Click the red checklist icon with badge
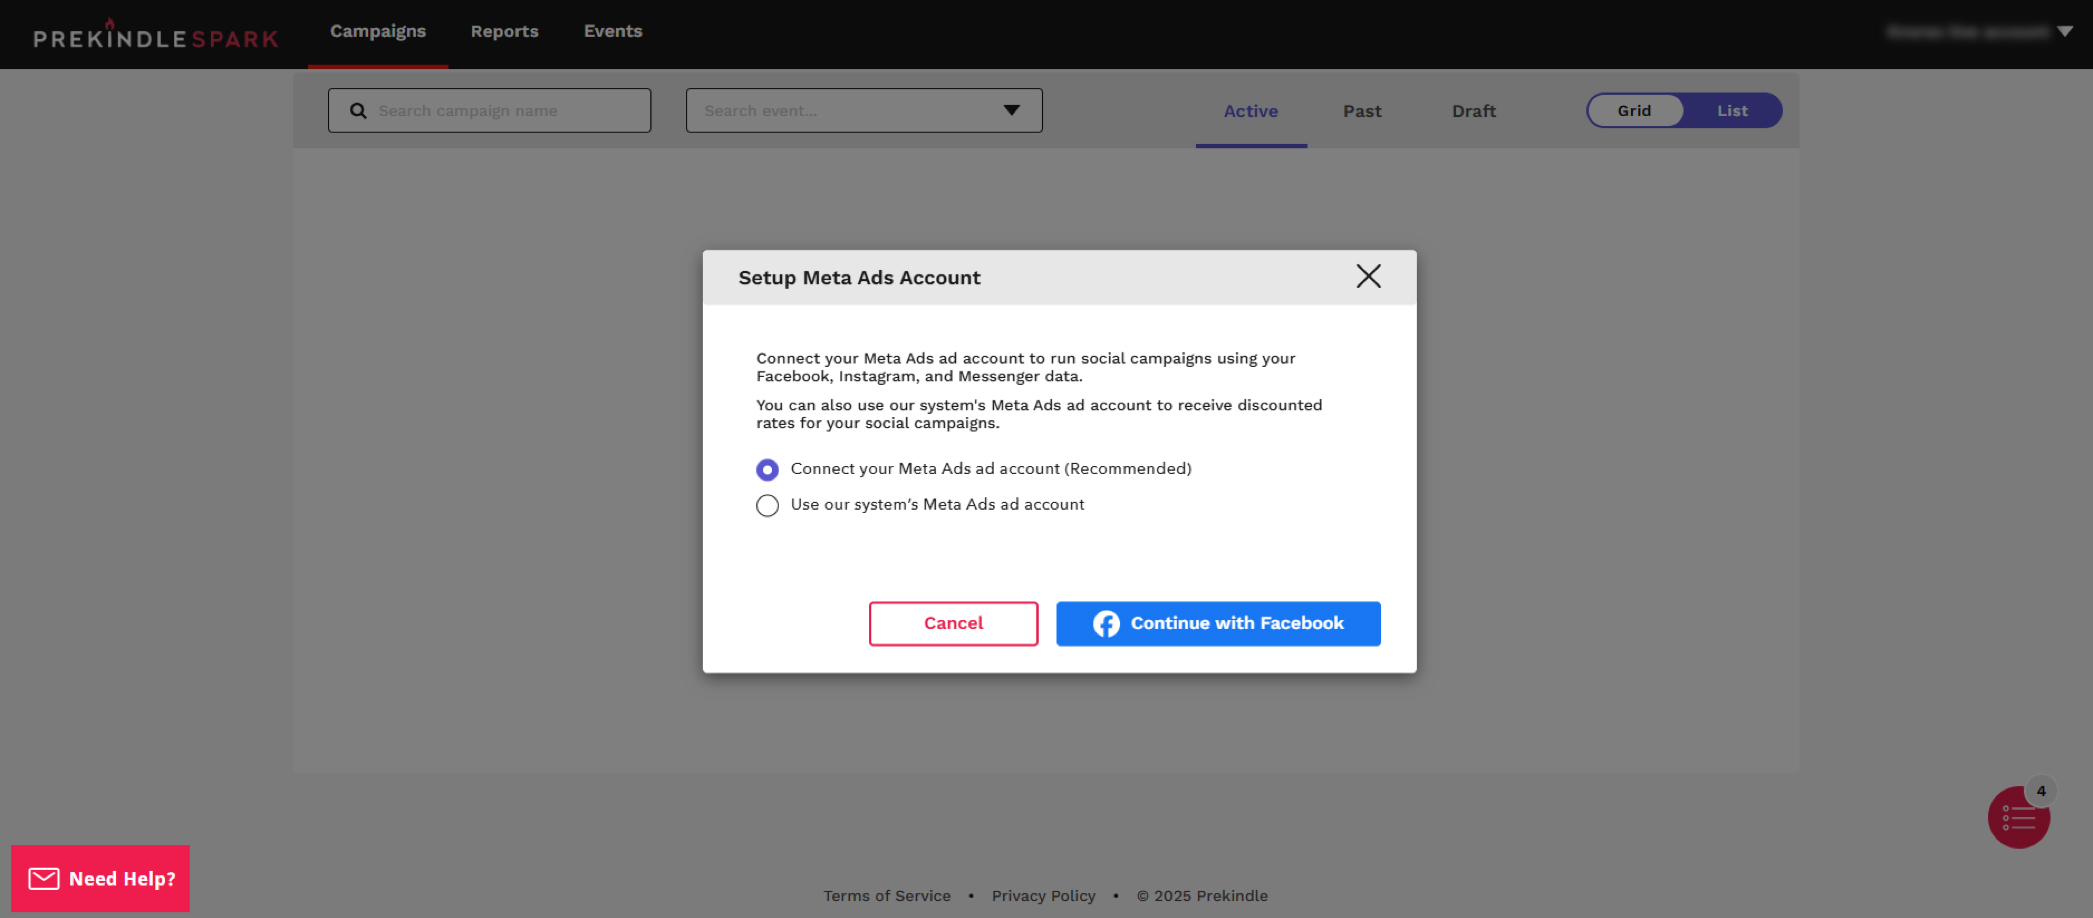 [2018, 818]
